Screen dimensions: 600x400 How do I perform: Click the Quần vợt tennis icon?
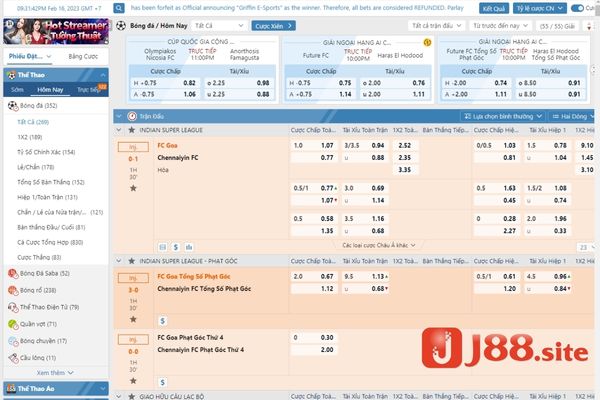coord(12,324)
